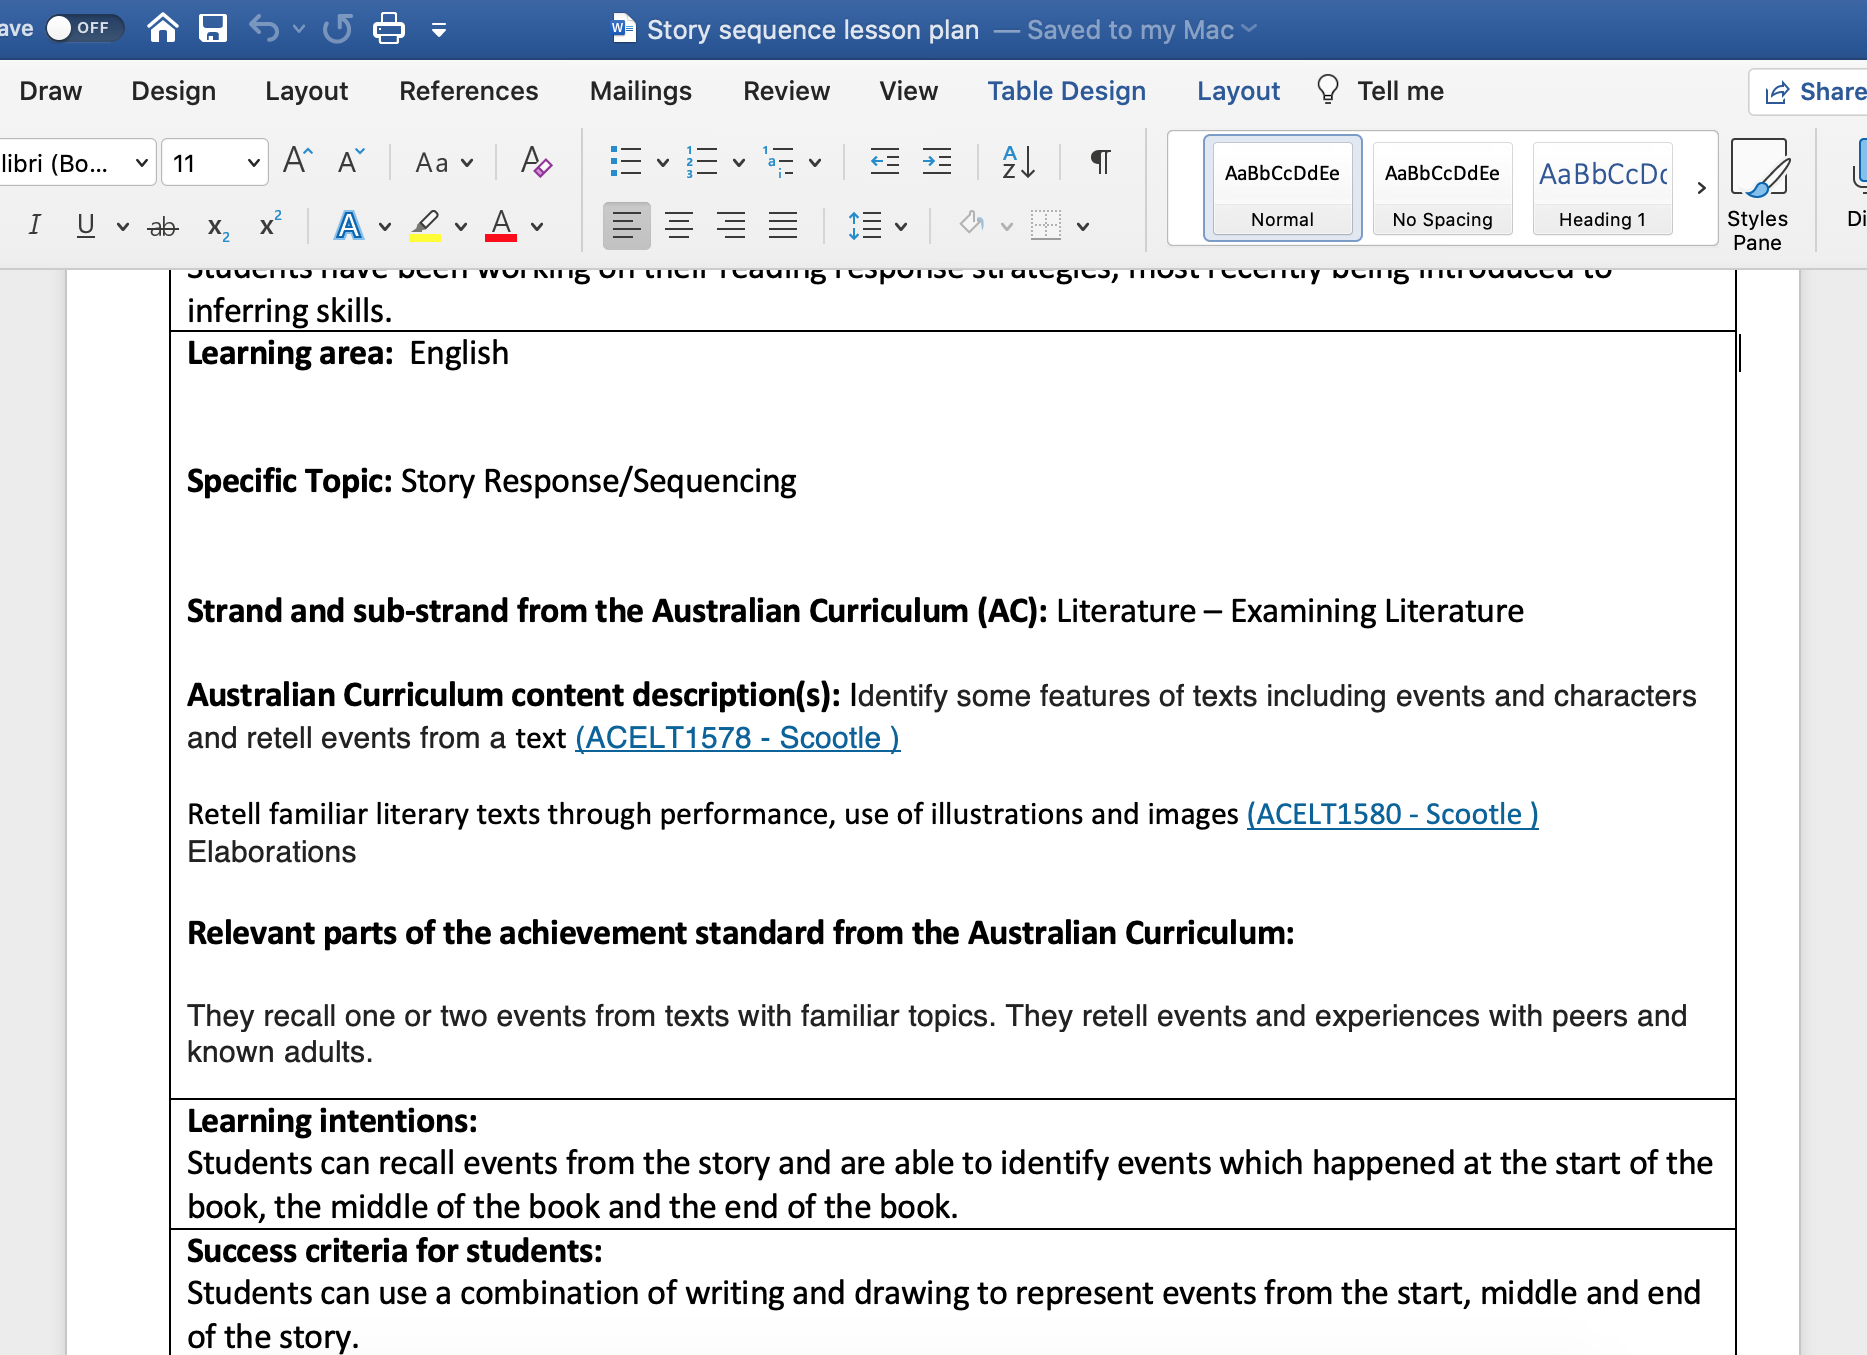Apply subscript formatting
The height and width of the screenshot is (1355, 1867).
point(217,227)
